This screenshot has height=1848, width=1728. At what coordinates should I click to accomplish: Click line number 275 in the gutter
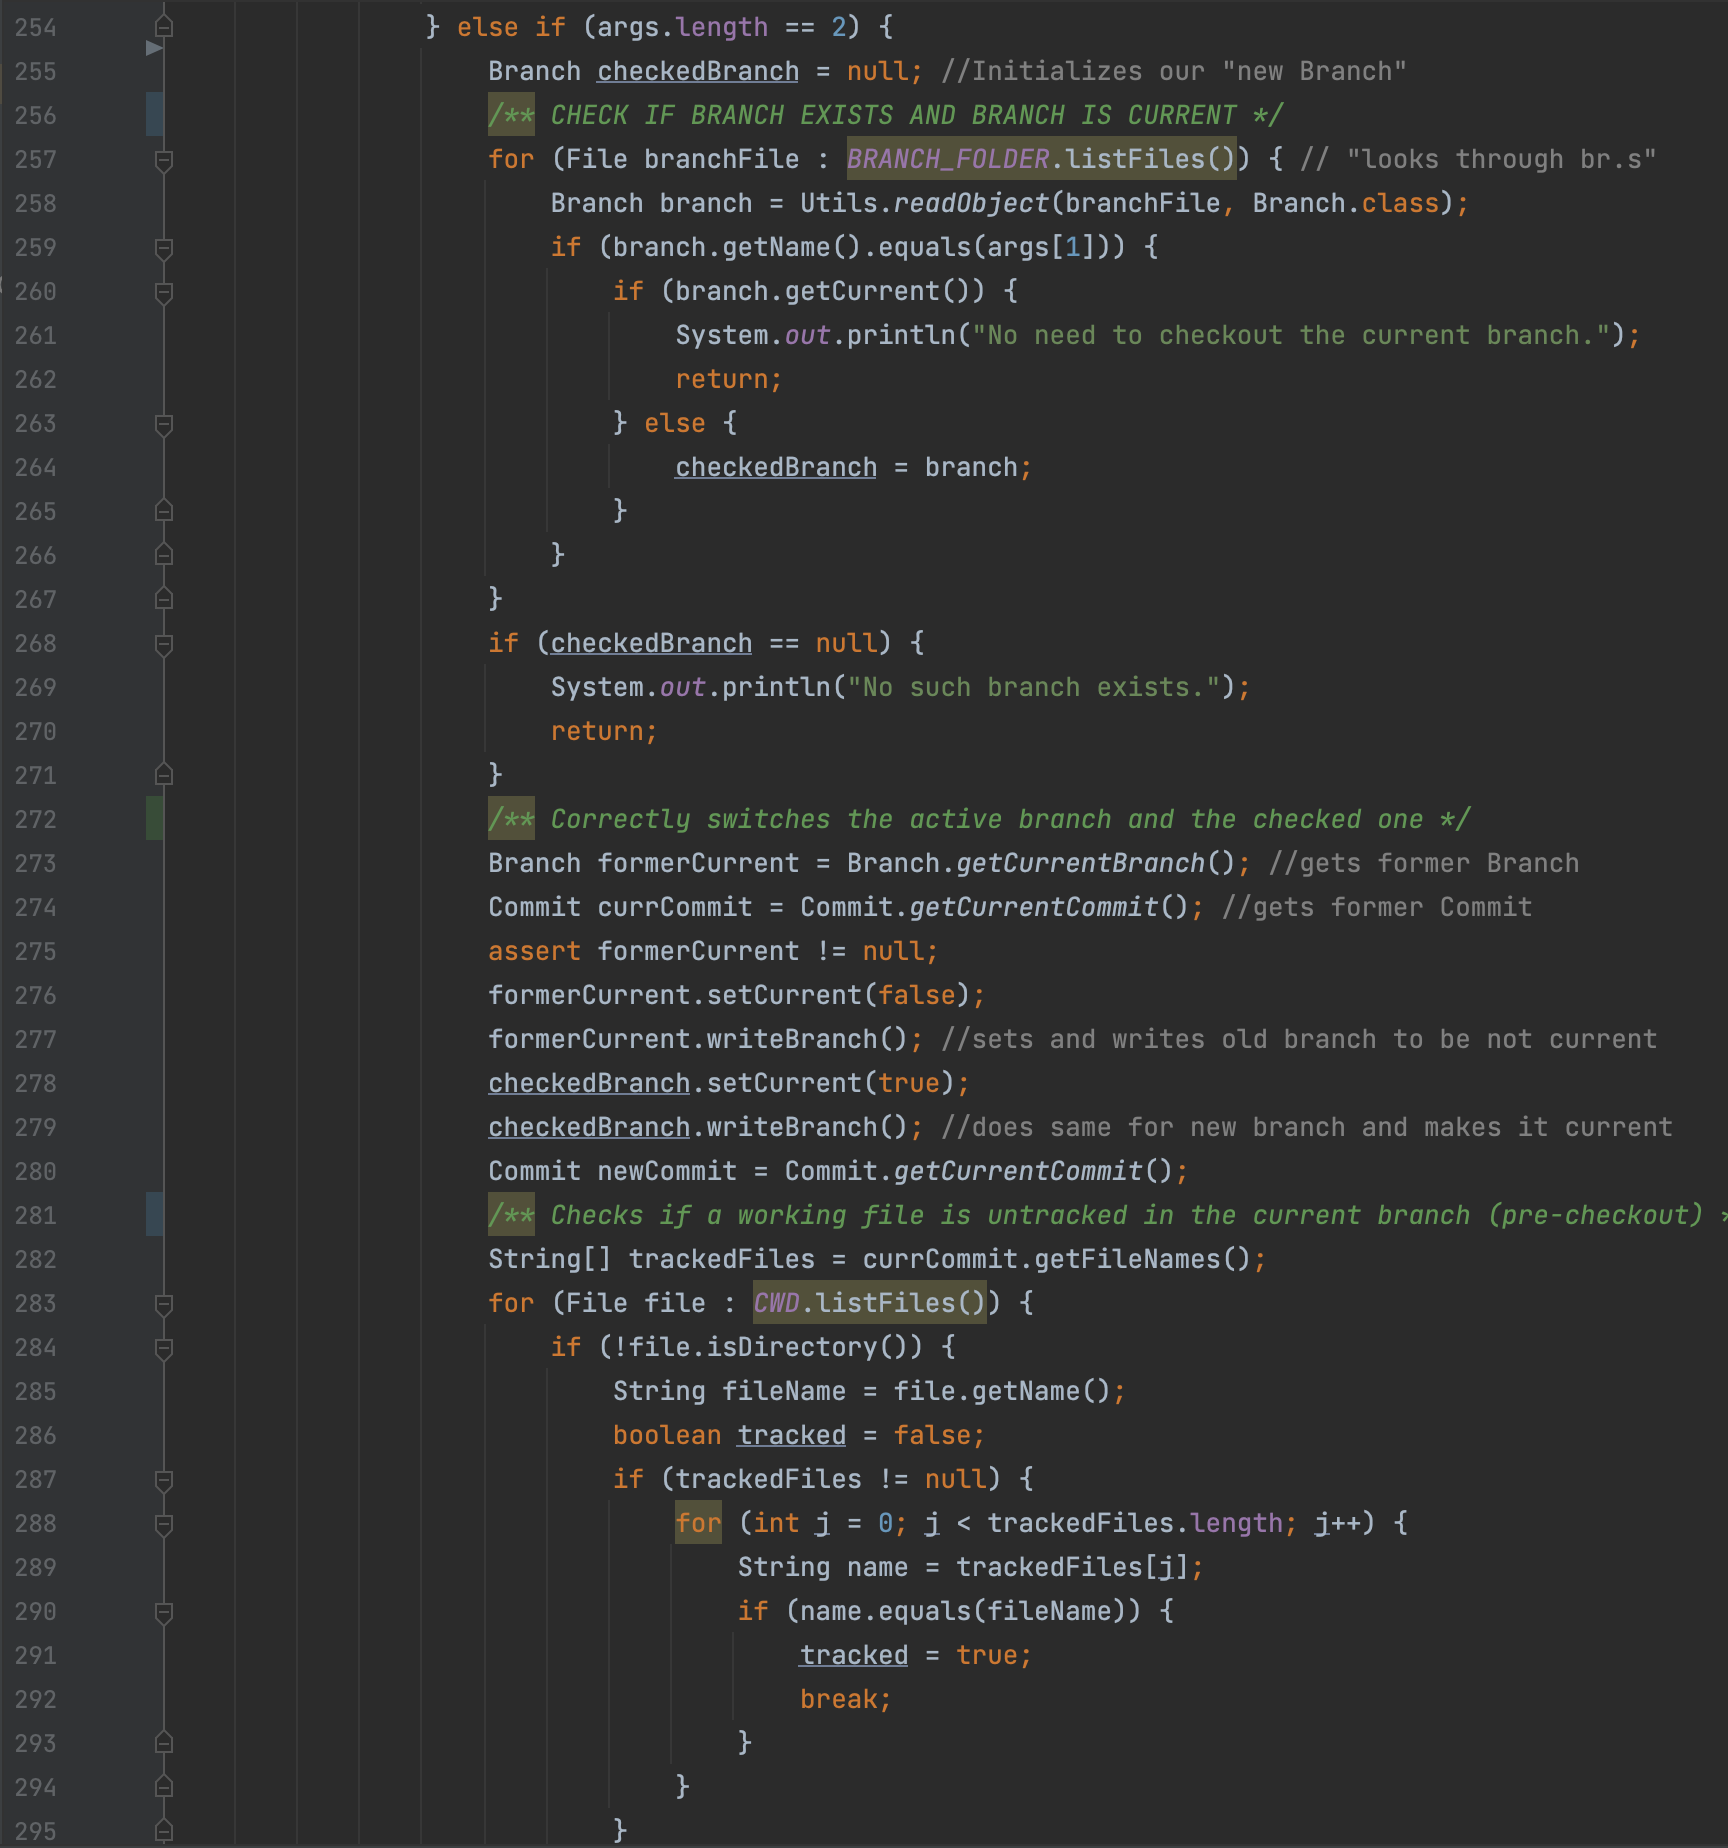pyautogui.click(x=36, y=951)
